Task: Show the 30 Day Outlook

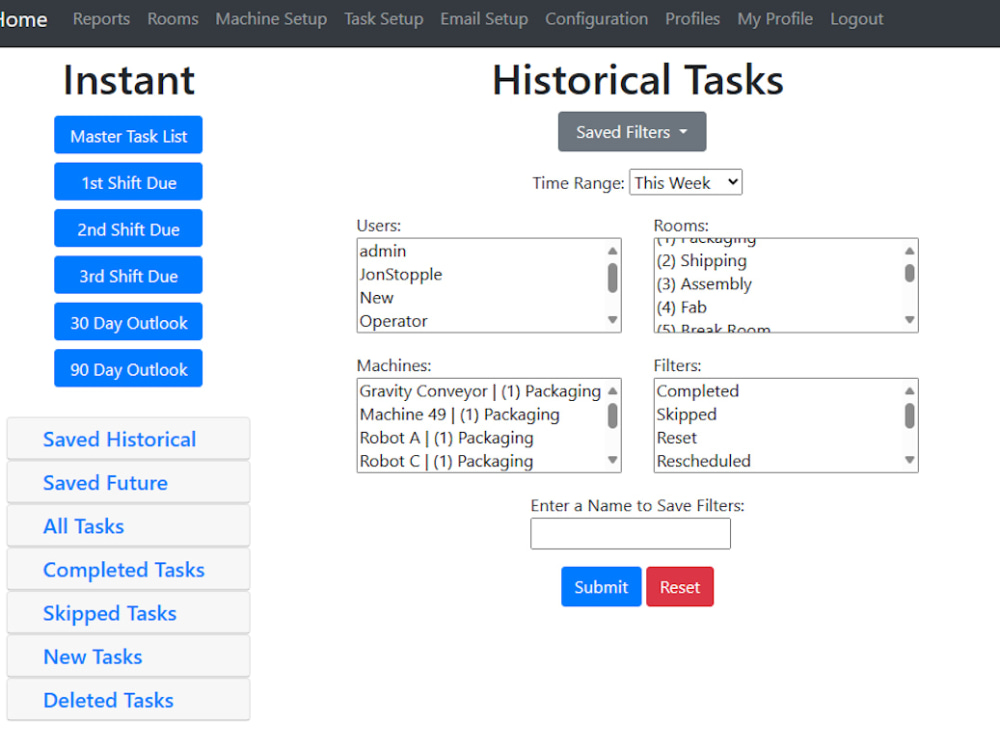Action: pyautogui.click(x=128, y=321)
